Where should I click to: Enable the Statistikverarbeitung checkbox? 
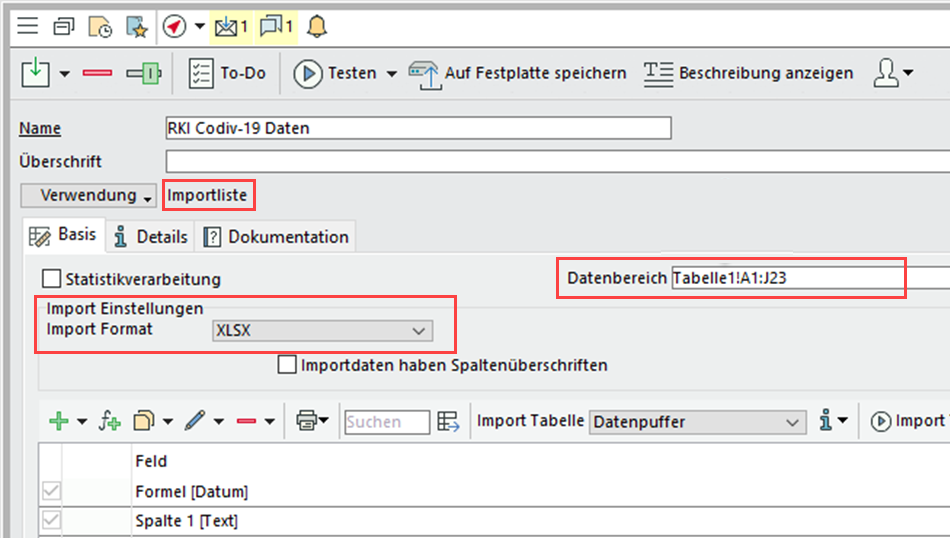52,279
